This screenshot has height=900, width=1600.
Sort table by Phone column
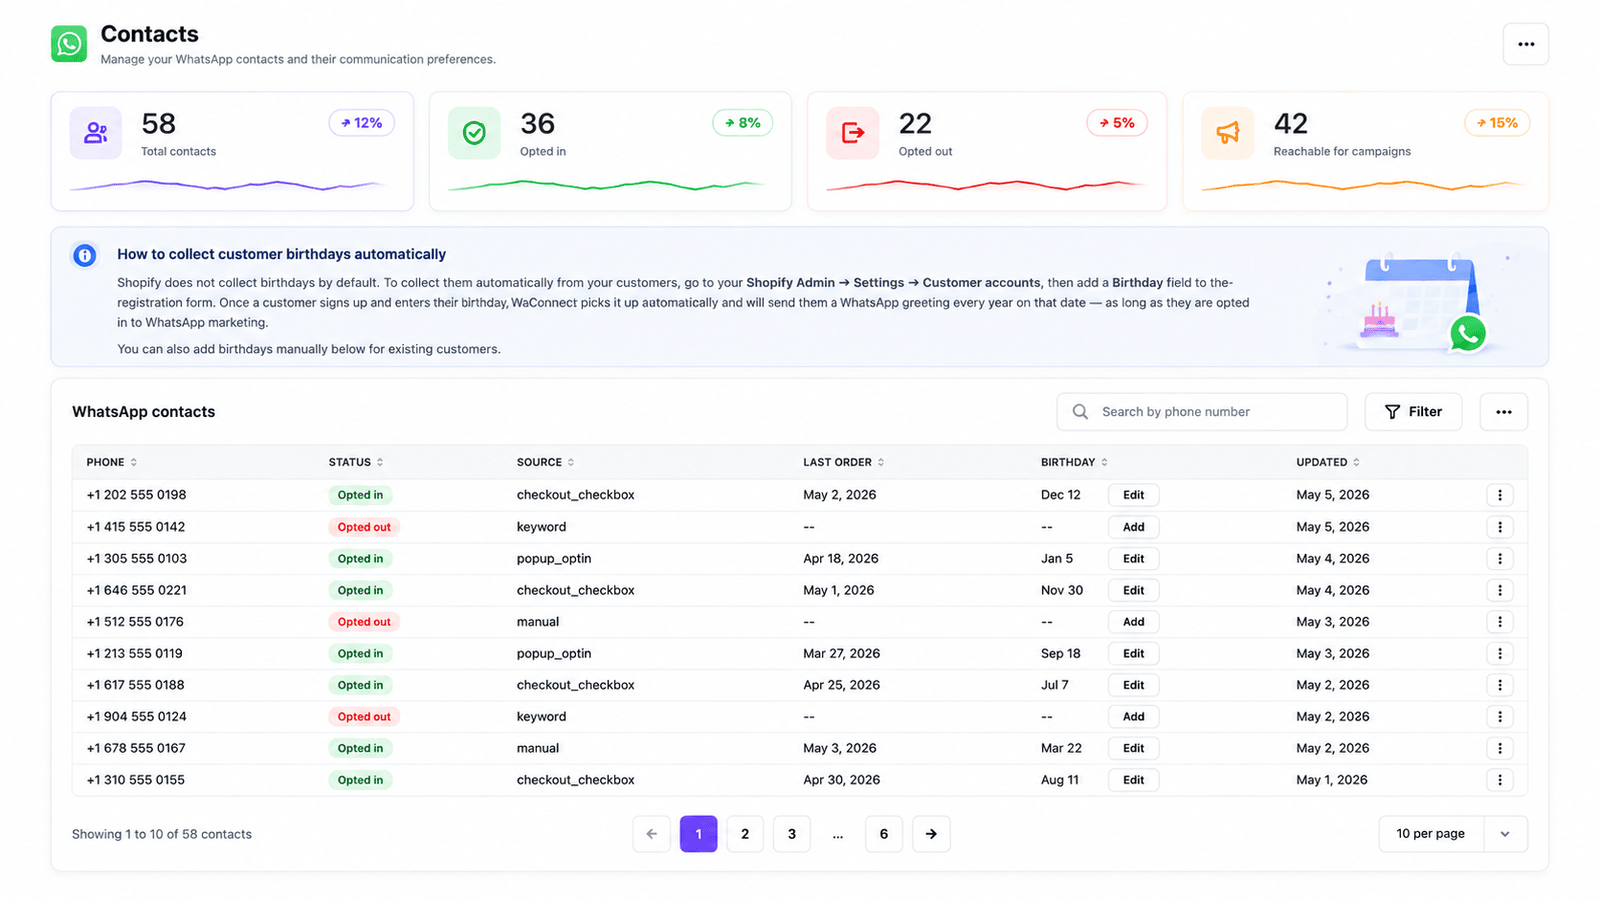pyautogui.click(x=111, y=462)
